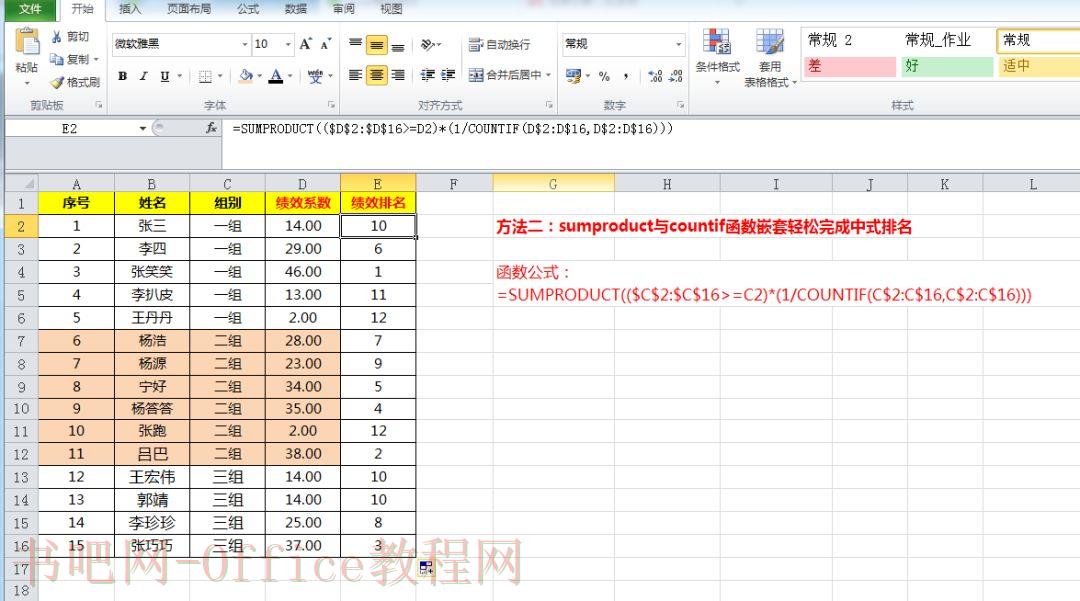
Task: Click the Name Box showing E2
Action: click(70, 129)
